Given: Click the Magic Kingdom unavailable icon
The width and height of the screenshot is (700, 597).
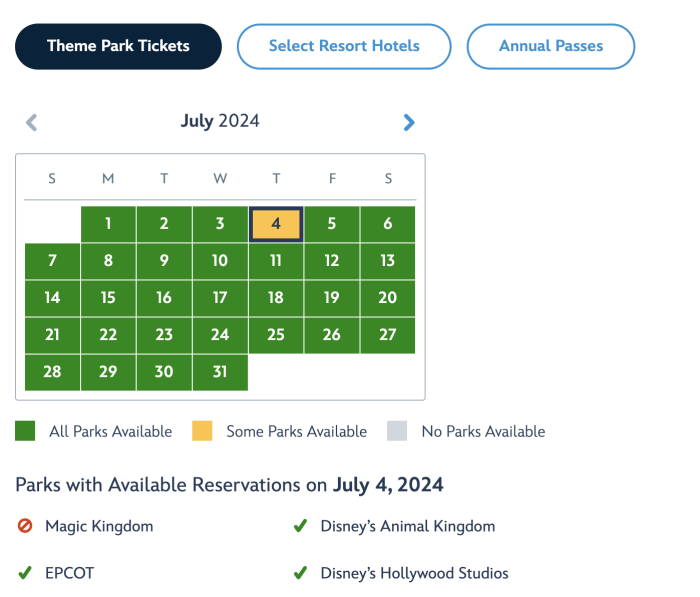Looking at the screenshot, I should (x=25, y=526).
